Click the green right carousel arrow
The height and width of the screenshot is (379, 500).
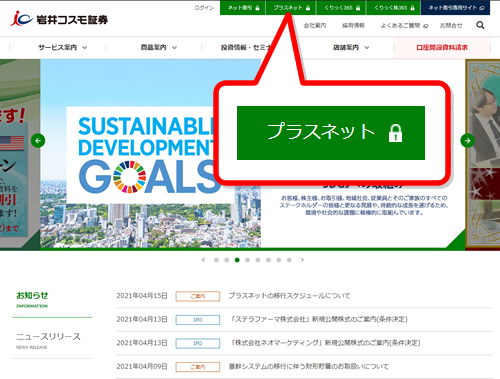click(x=467, y=141)
